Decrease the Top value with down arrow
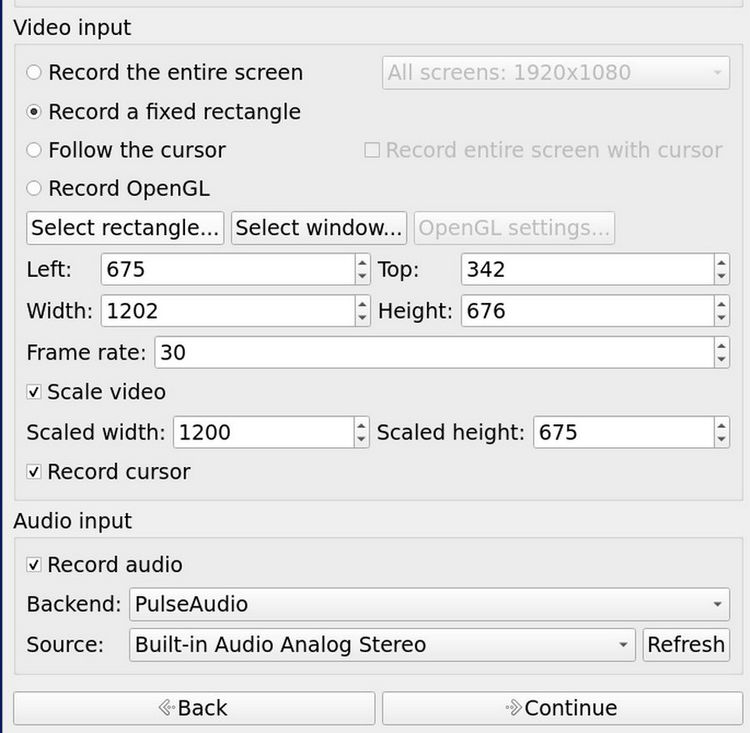Screen dimensions: 750x733 pos(721,277)
